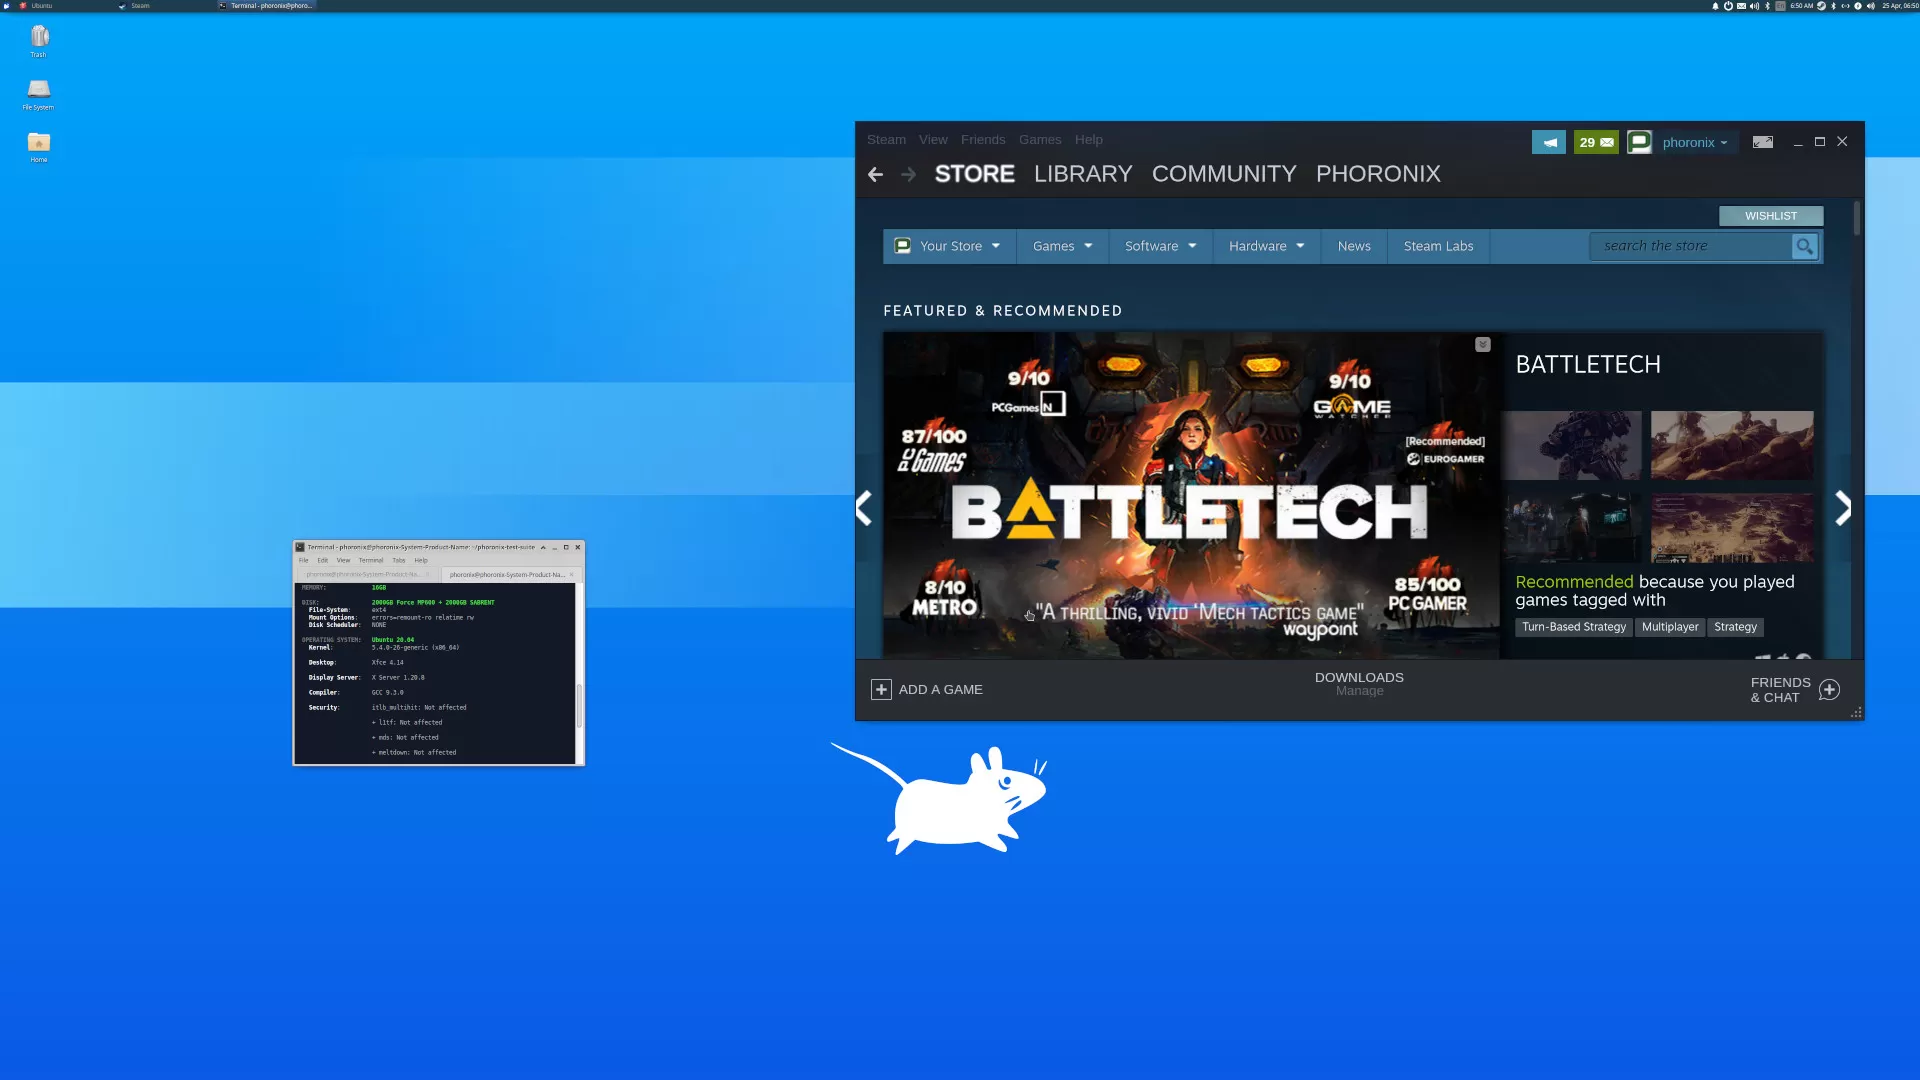Screen dimensions: 1920x1080
Task: Navigate forward using Steam browser arrow
Action: pos(907,175)
